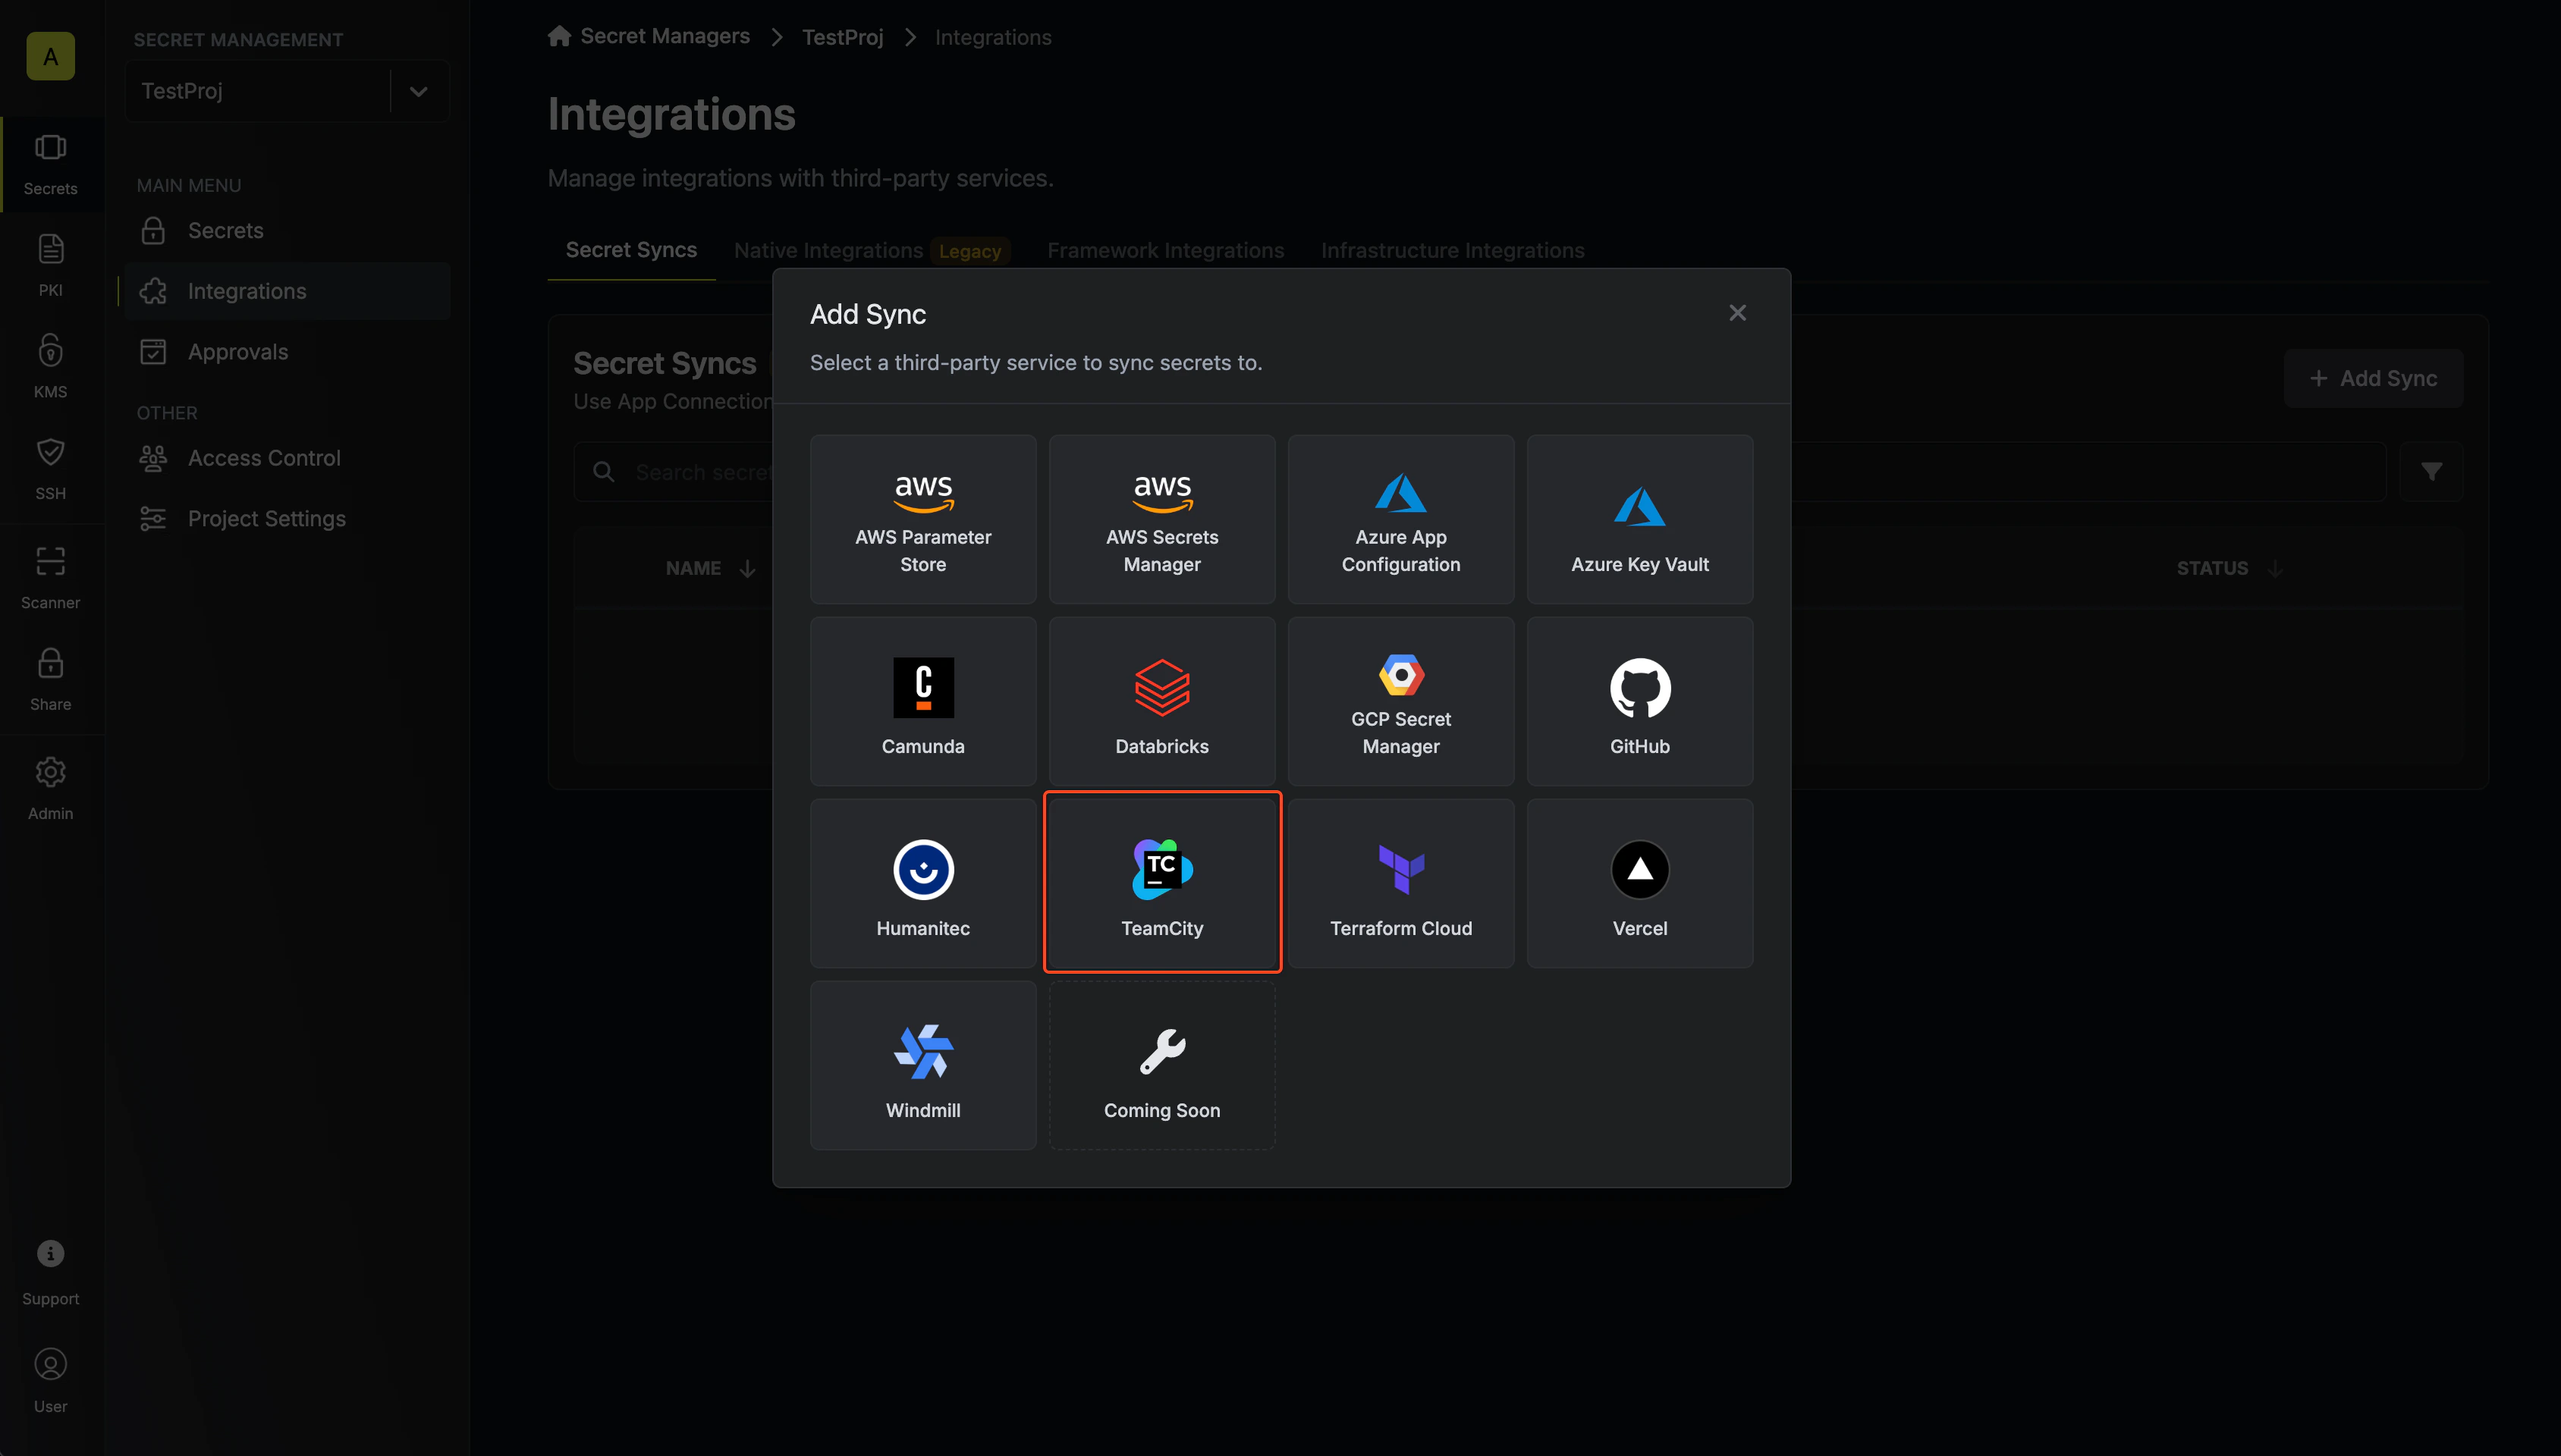Pick the Terraform Cloud sync tile
2561x1456 pixels.
(x=1401, y=883)
